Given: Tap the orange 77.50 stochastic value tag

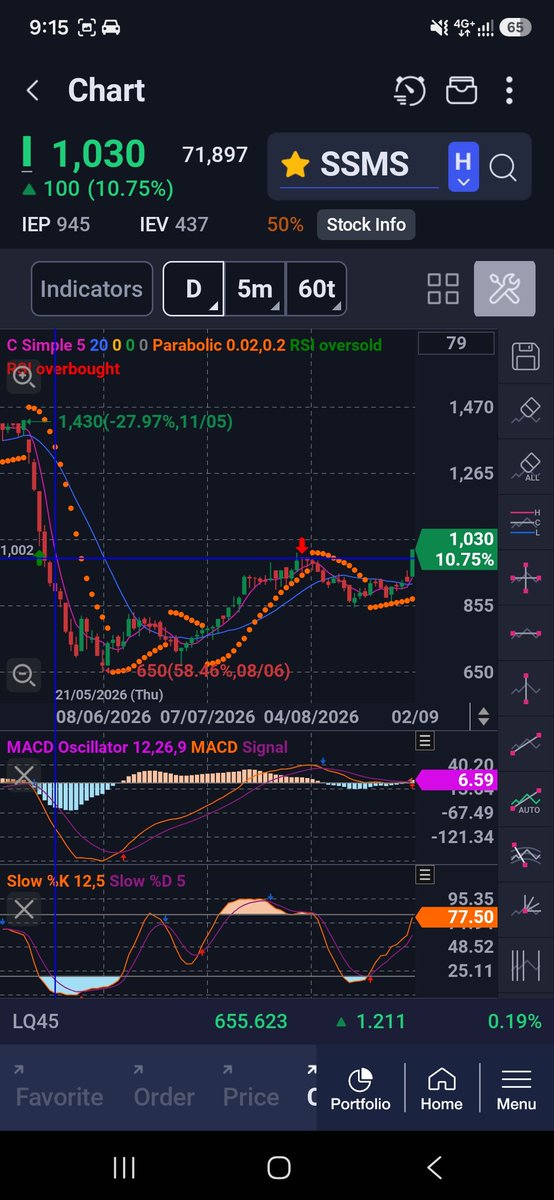Looking at the screenshot, I should 456,917.
